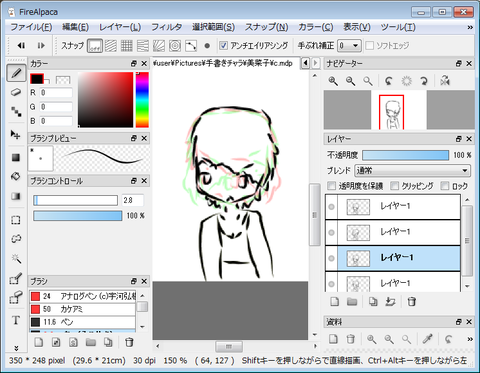Open the stabilizer correction dropdown
The image size is (480, 373).
tap(349, 45)
